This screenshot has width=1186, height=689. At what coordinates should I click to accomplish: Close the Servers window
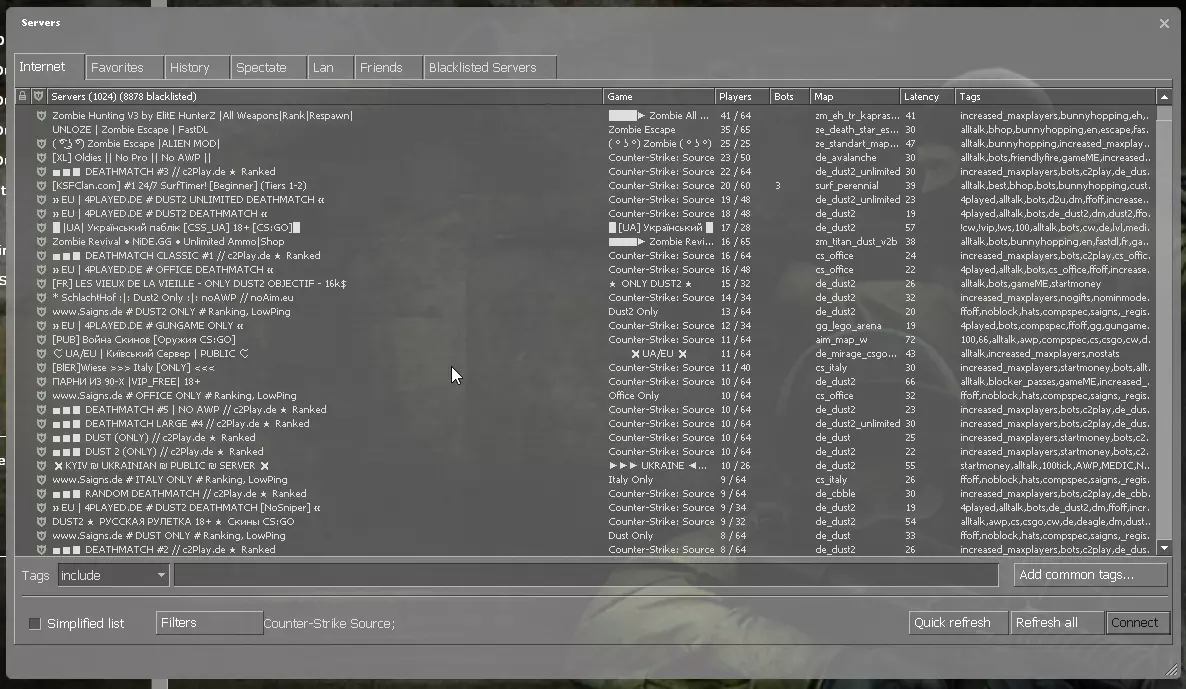click(1164, 23)
